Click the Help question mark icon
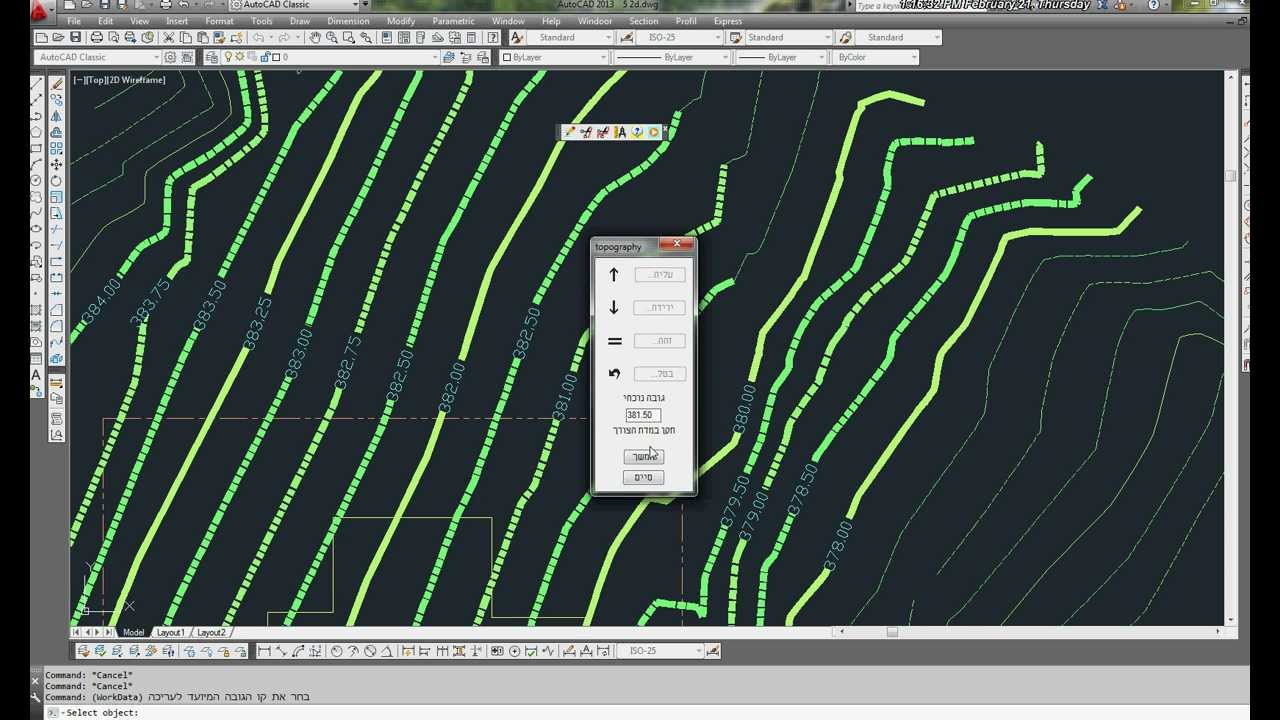The width and height of the screenshot is (1280, 720). (493, 37)
